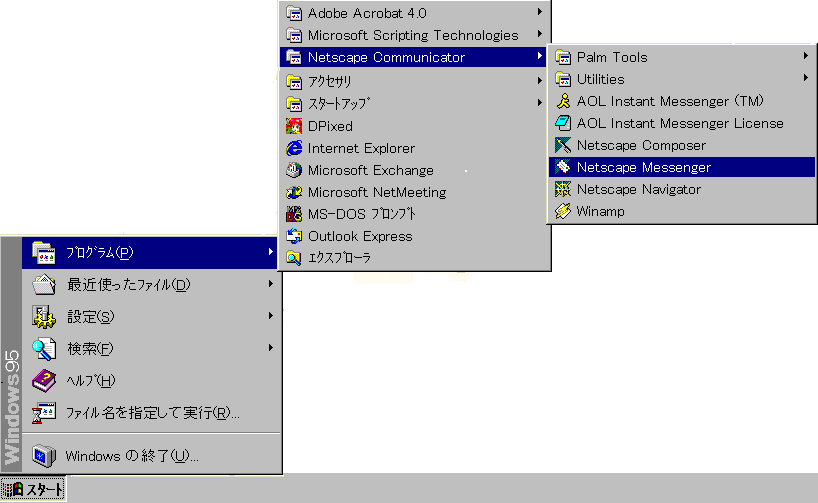Click the AOL Instant Messenger (TM) icon
Screen dimensions: 818x503
point(563,101)
